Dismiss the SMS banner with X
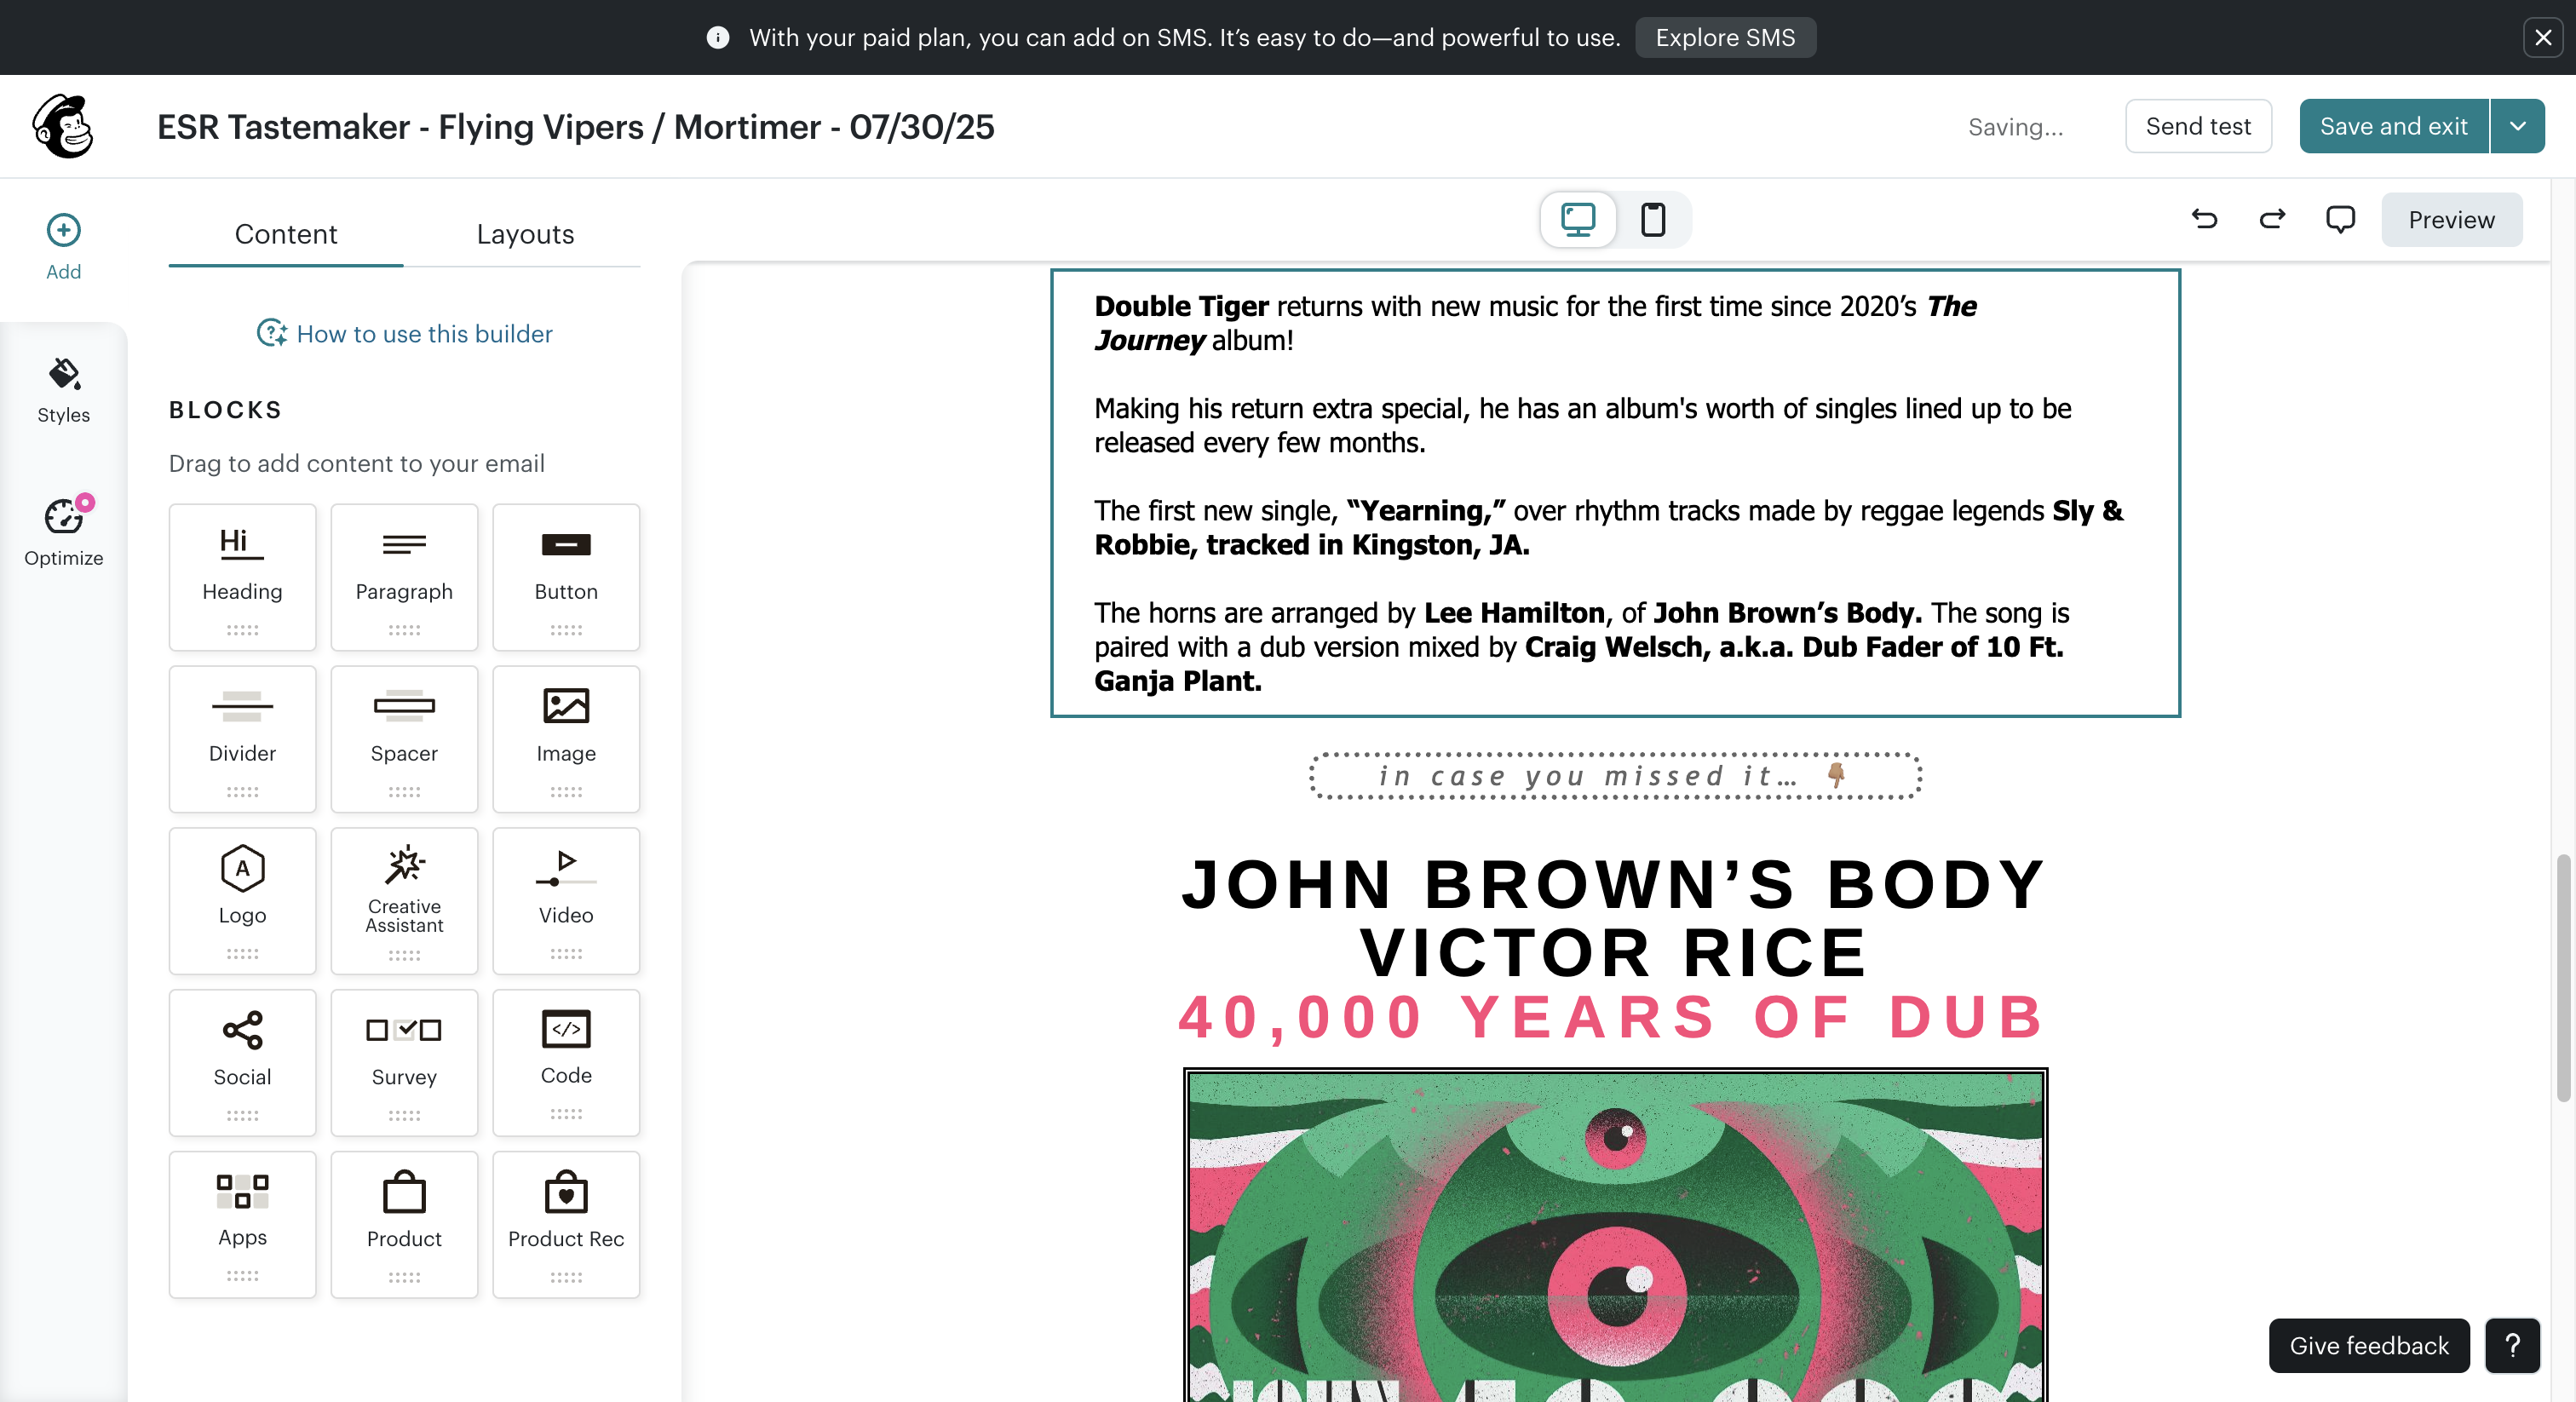The height and width of the screenshot is (1402, 2576). coord(2543,38)
